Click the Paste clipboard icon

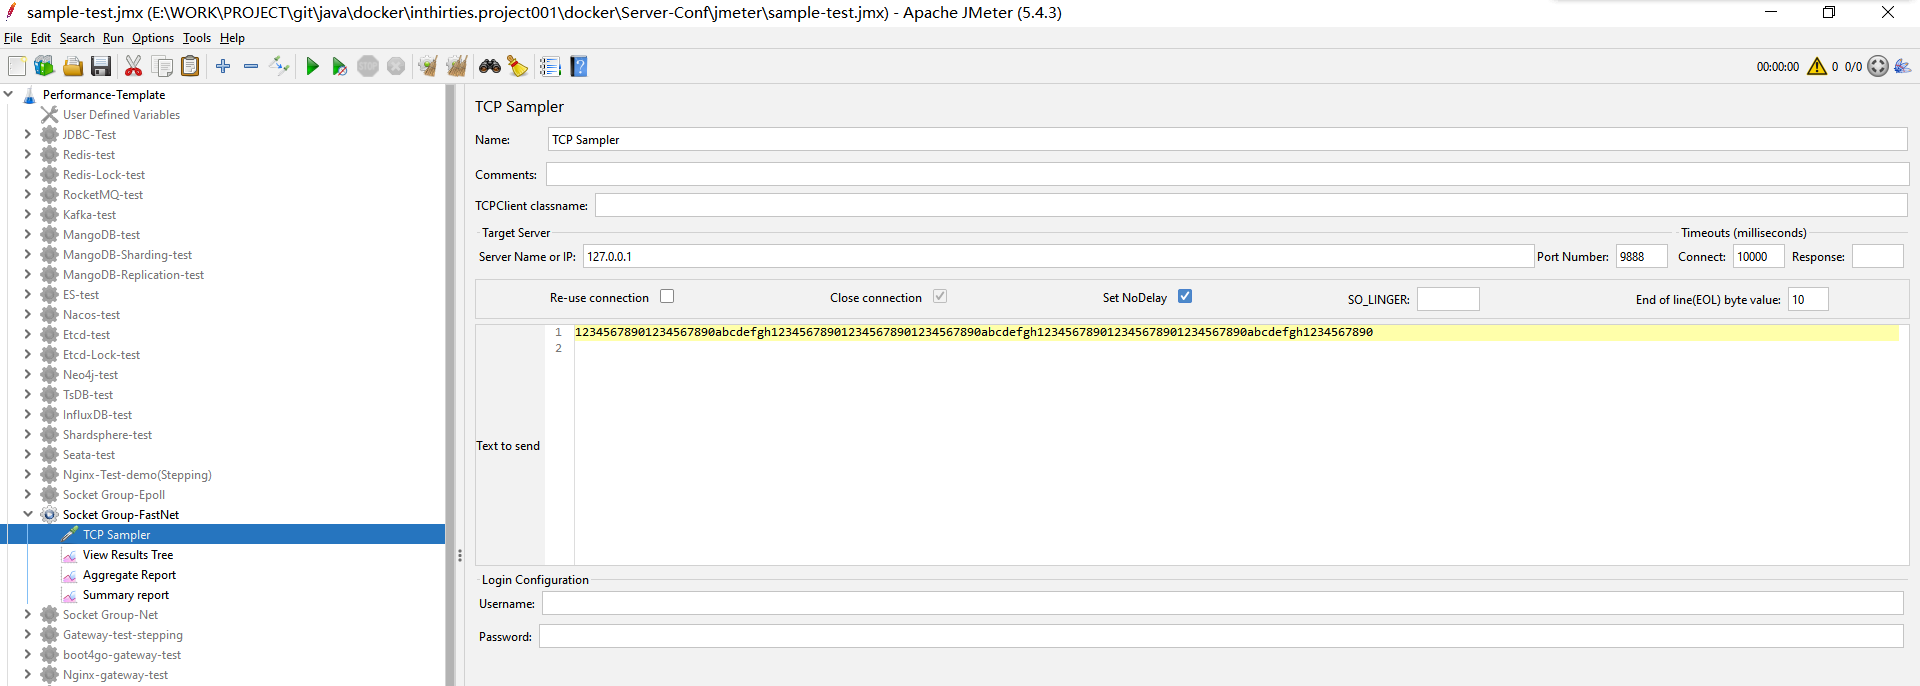coord(190,66)
